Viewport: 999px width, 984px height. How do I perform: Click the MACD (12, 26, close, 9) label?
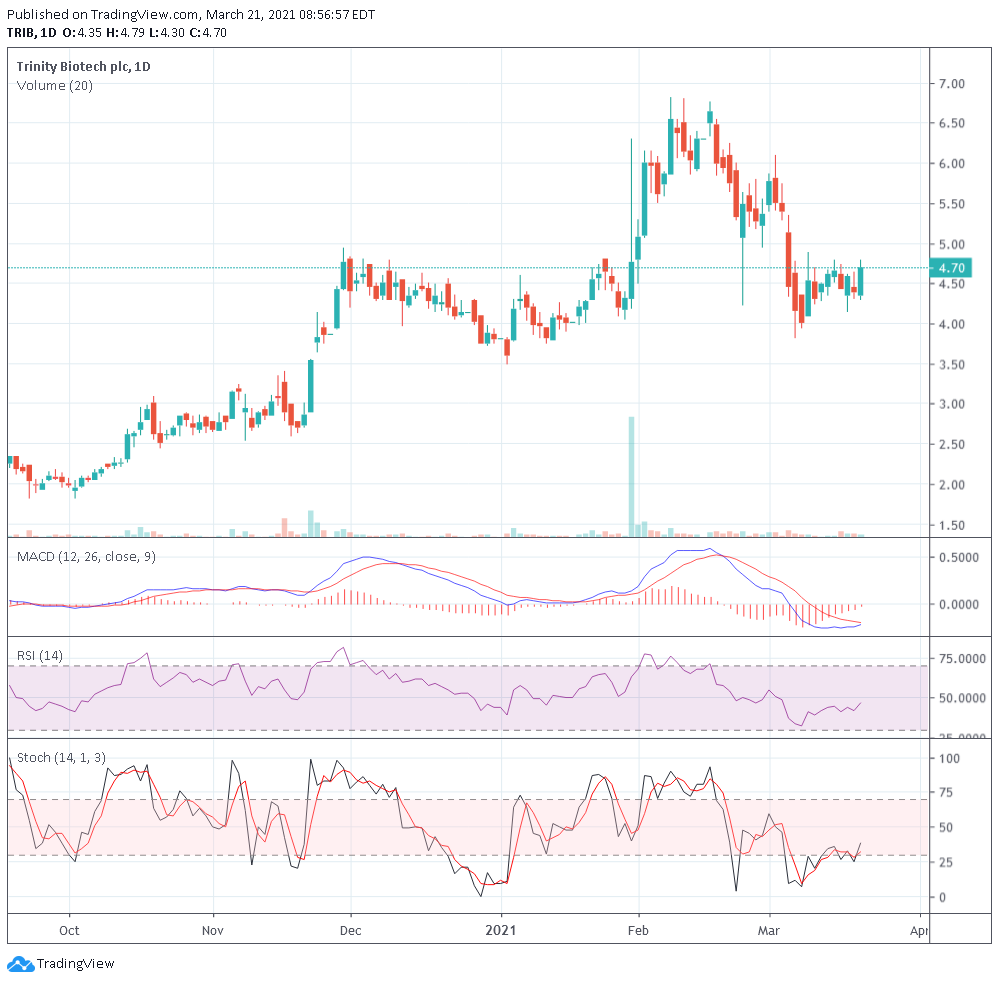86,556
